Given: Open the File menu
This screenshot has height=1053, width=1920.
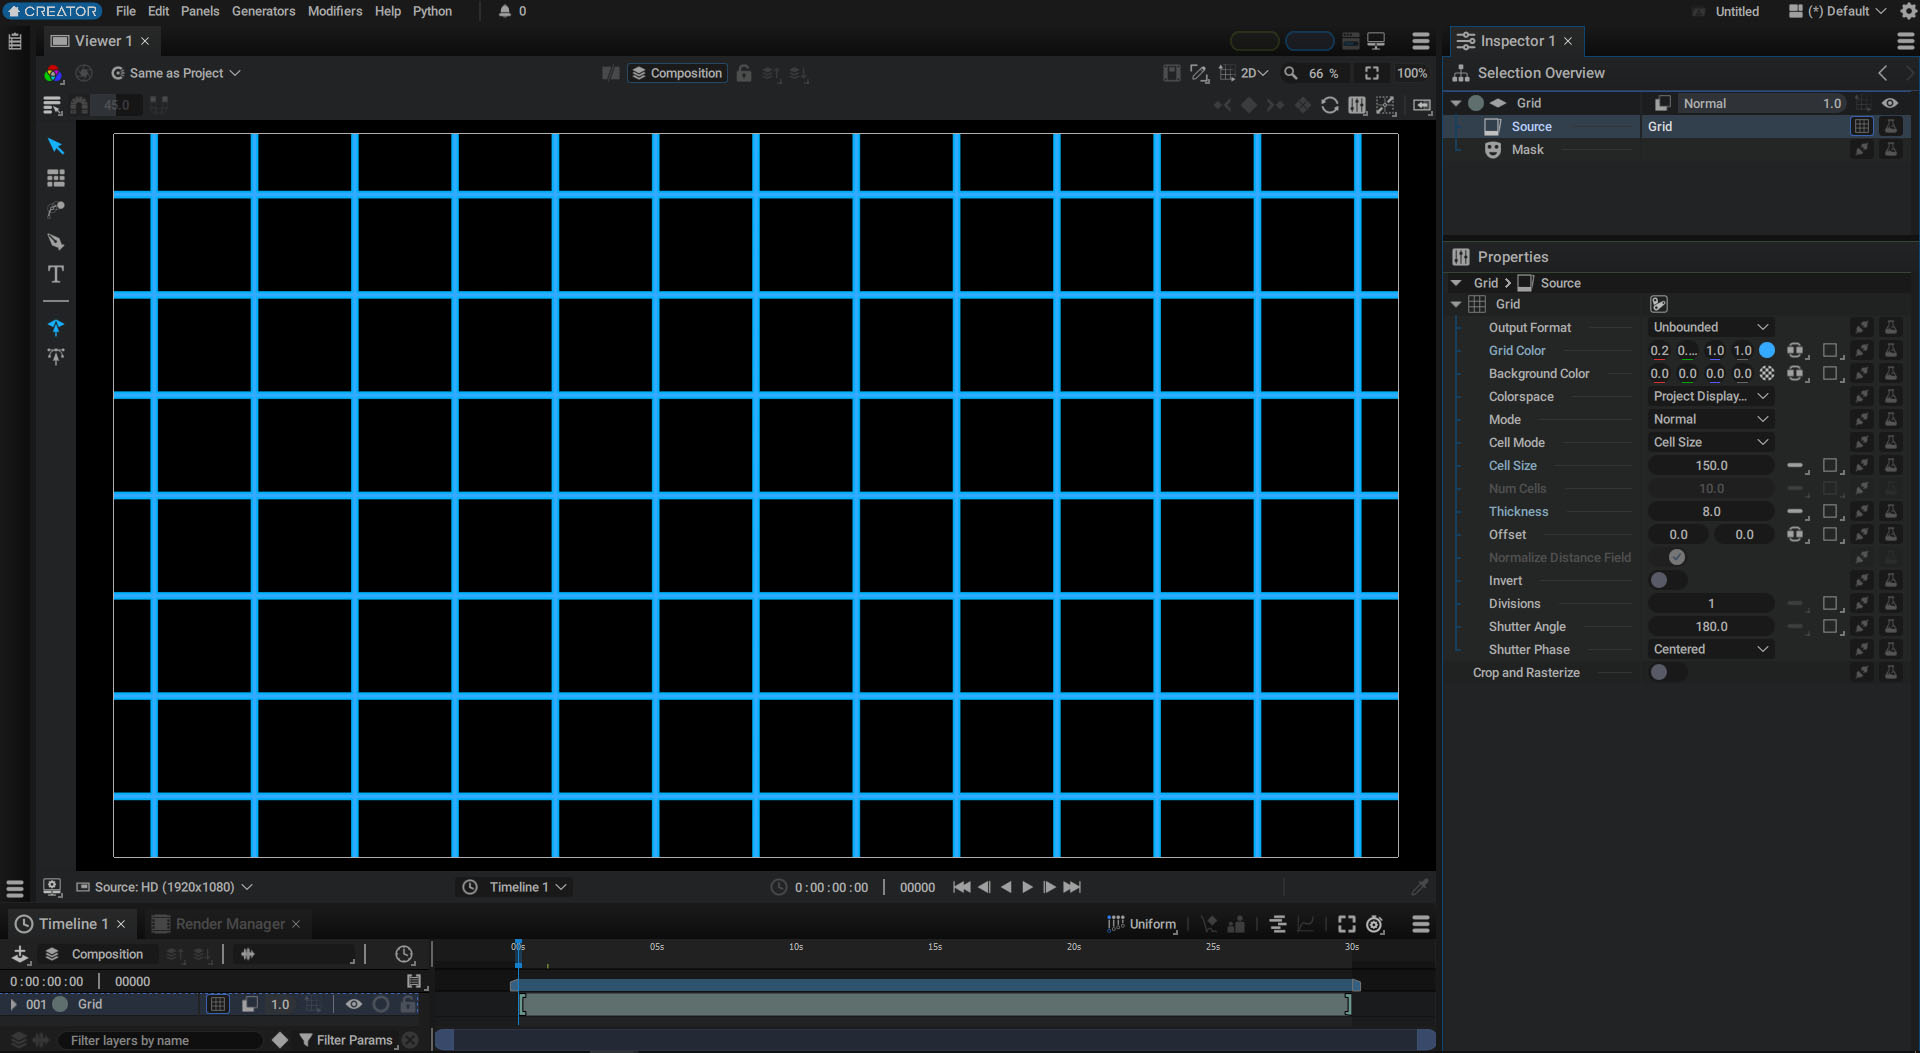Looking at the screenshot, I should tap(126, 11).
